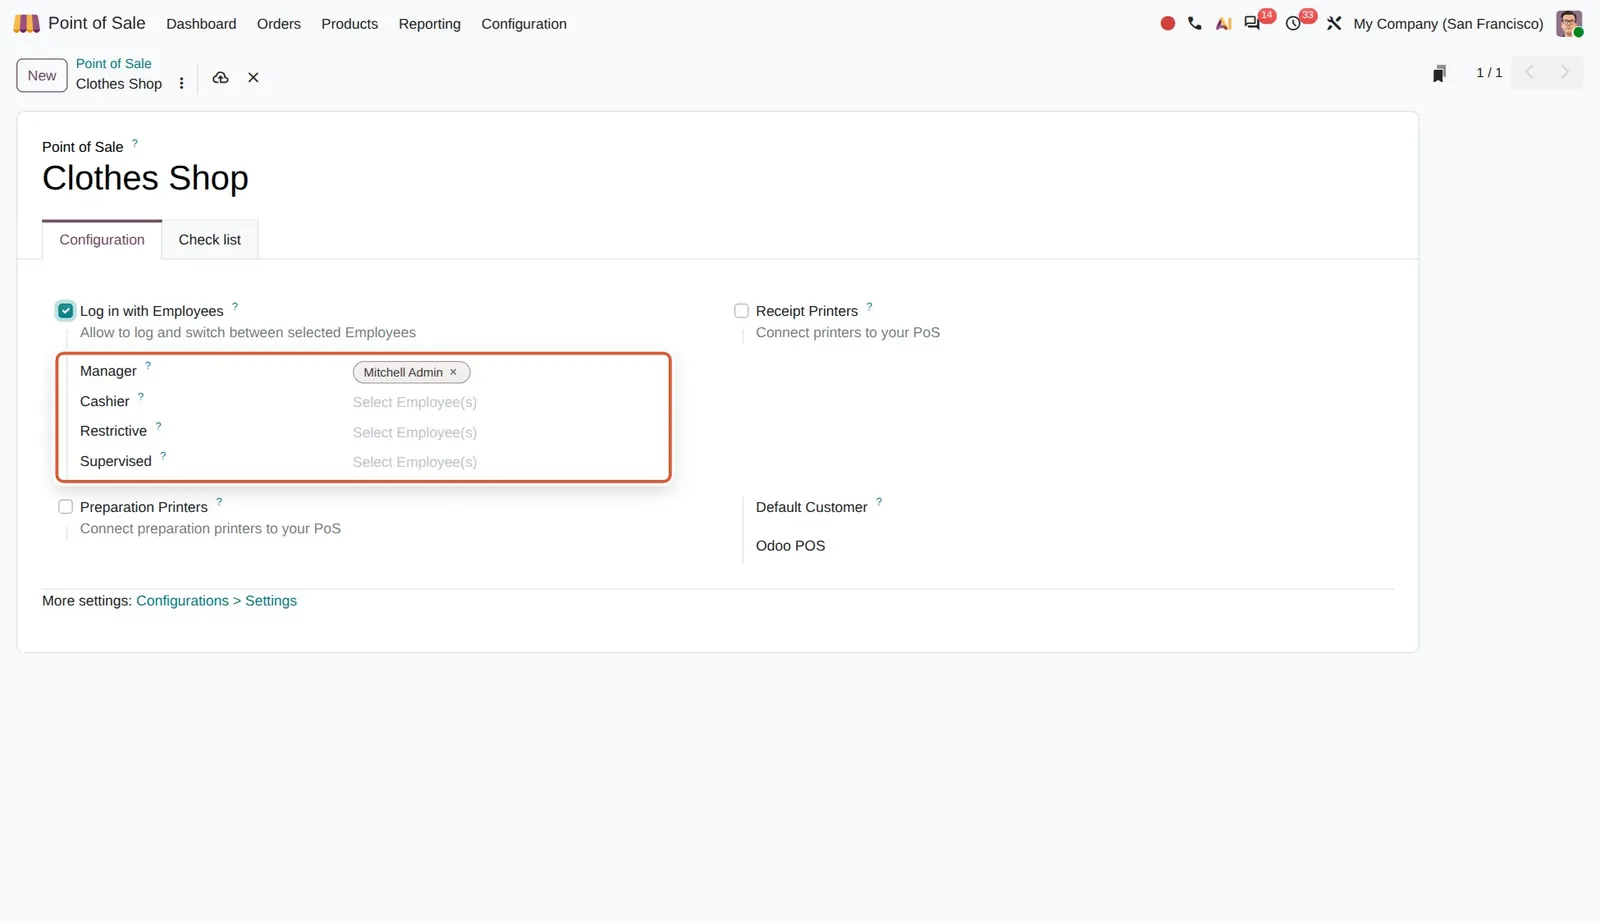
Task: Click the red recording indicator icon
Action: point(1167,23)
